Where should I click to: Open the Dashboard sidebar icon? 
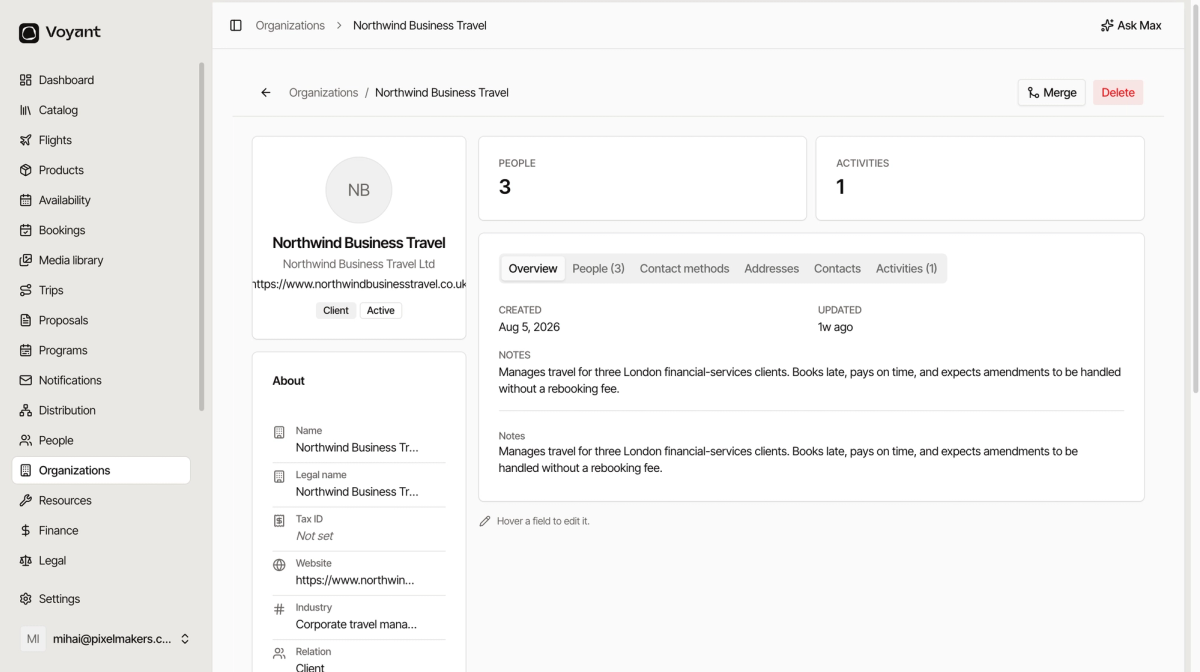tap(26, 80)
